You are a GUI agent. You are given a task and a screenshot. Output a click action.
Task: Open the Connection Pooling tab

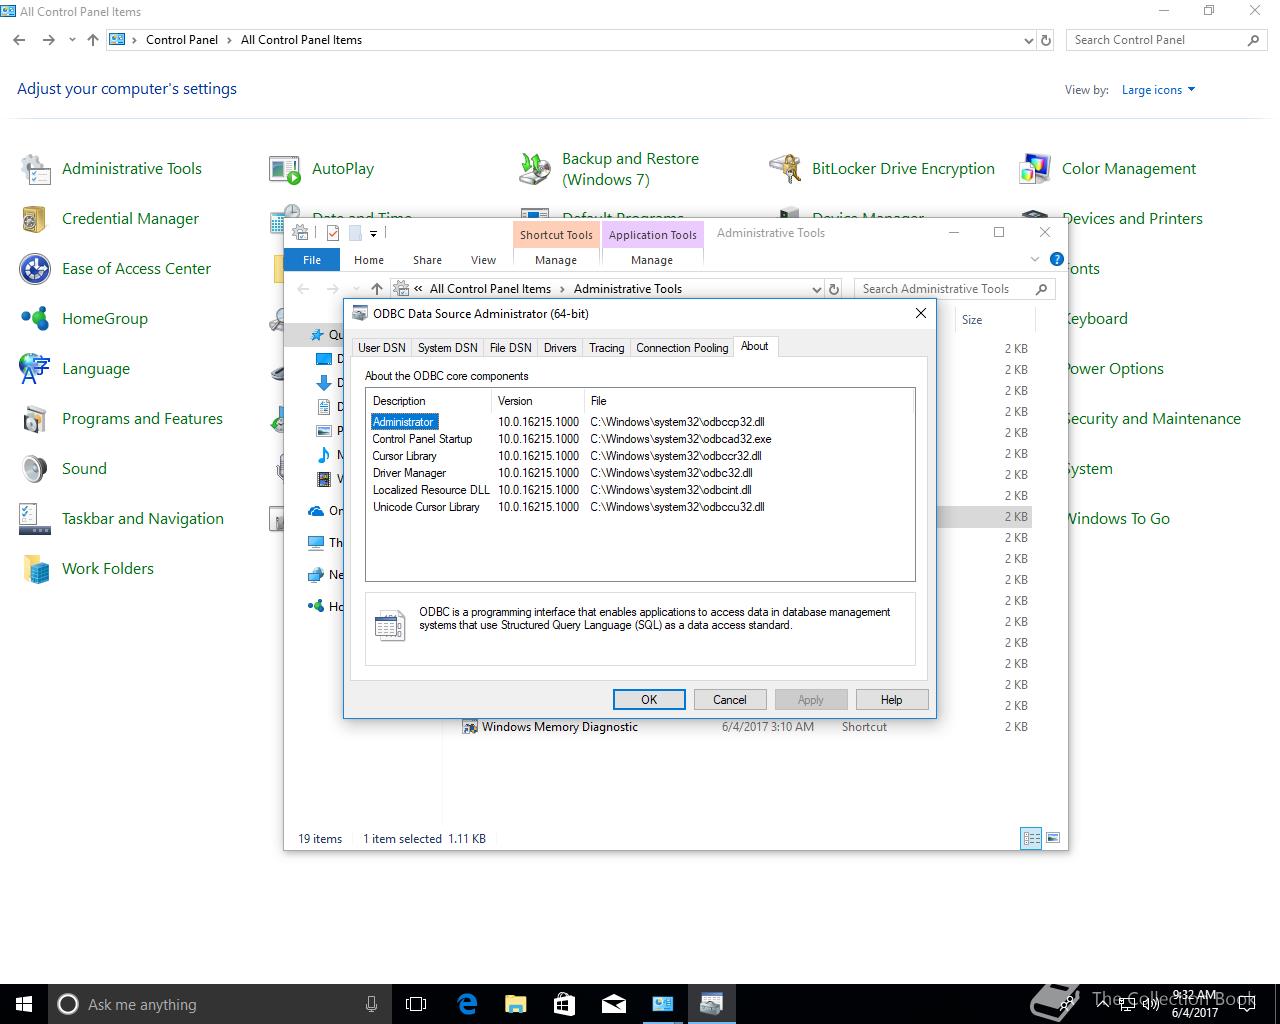click(x=682, y=348)
